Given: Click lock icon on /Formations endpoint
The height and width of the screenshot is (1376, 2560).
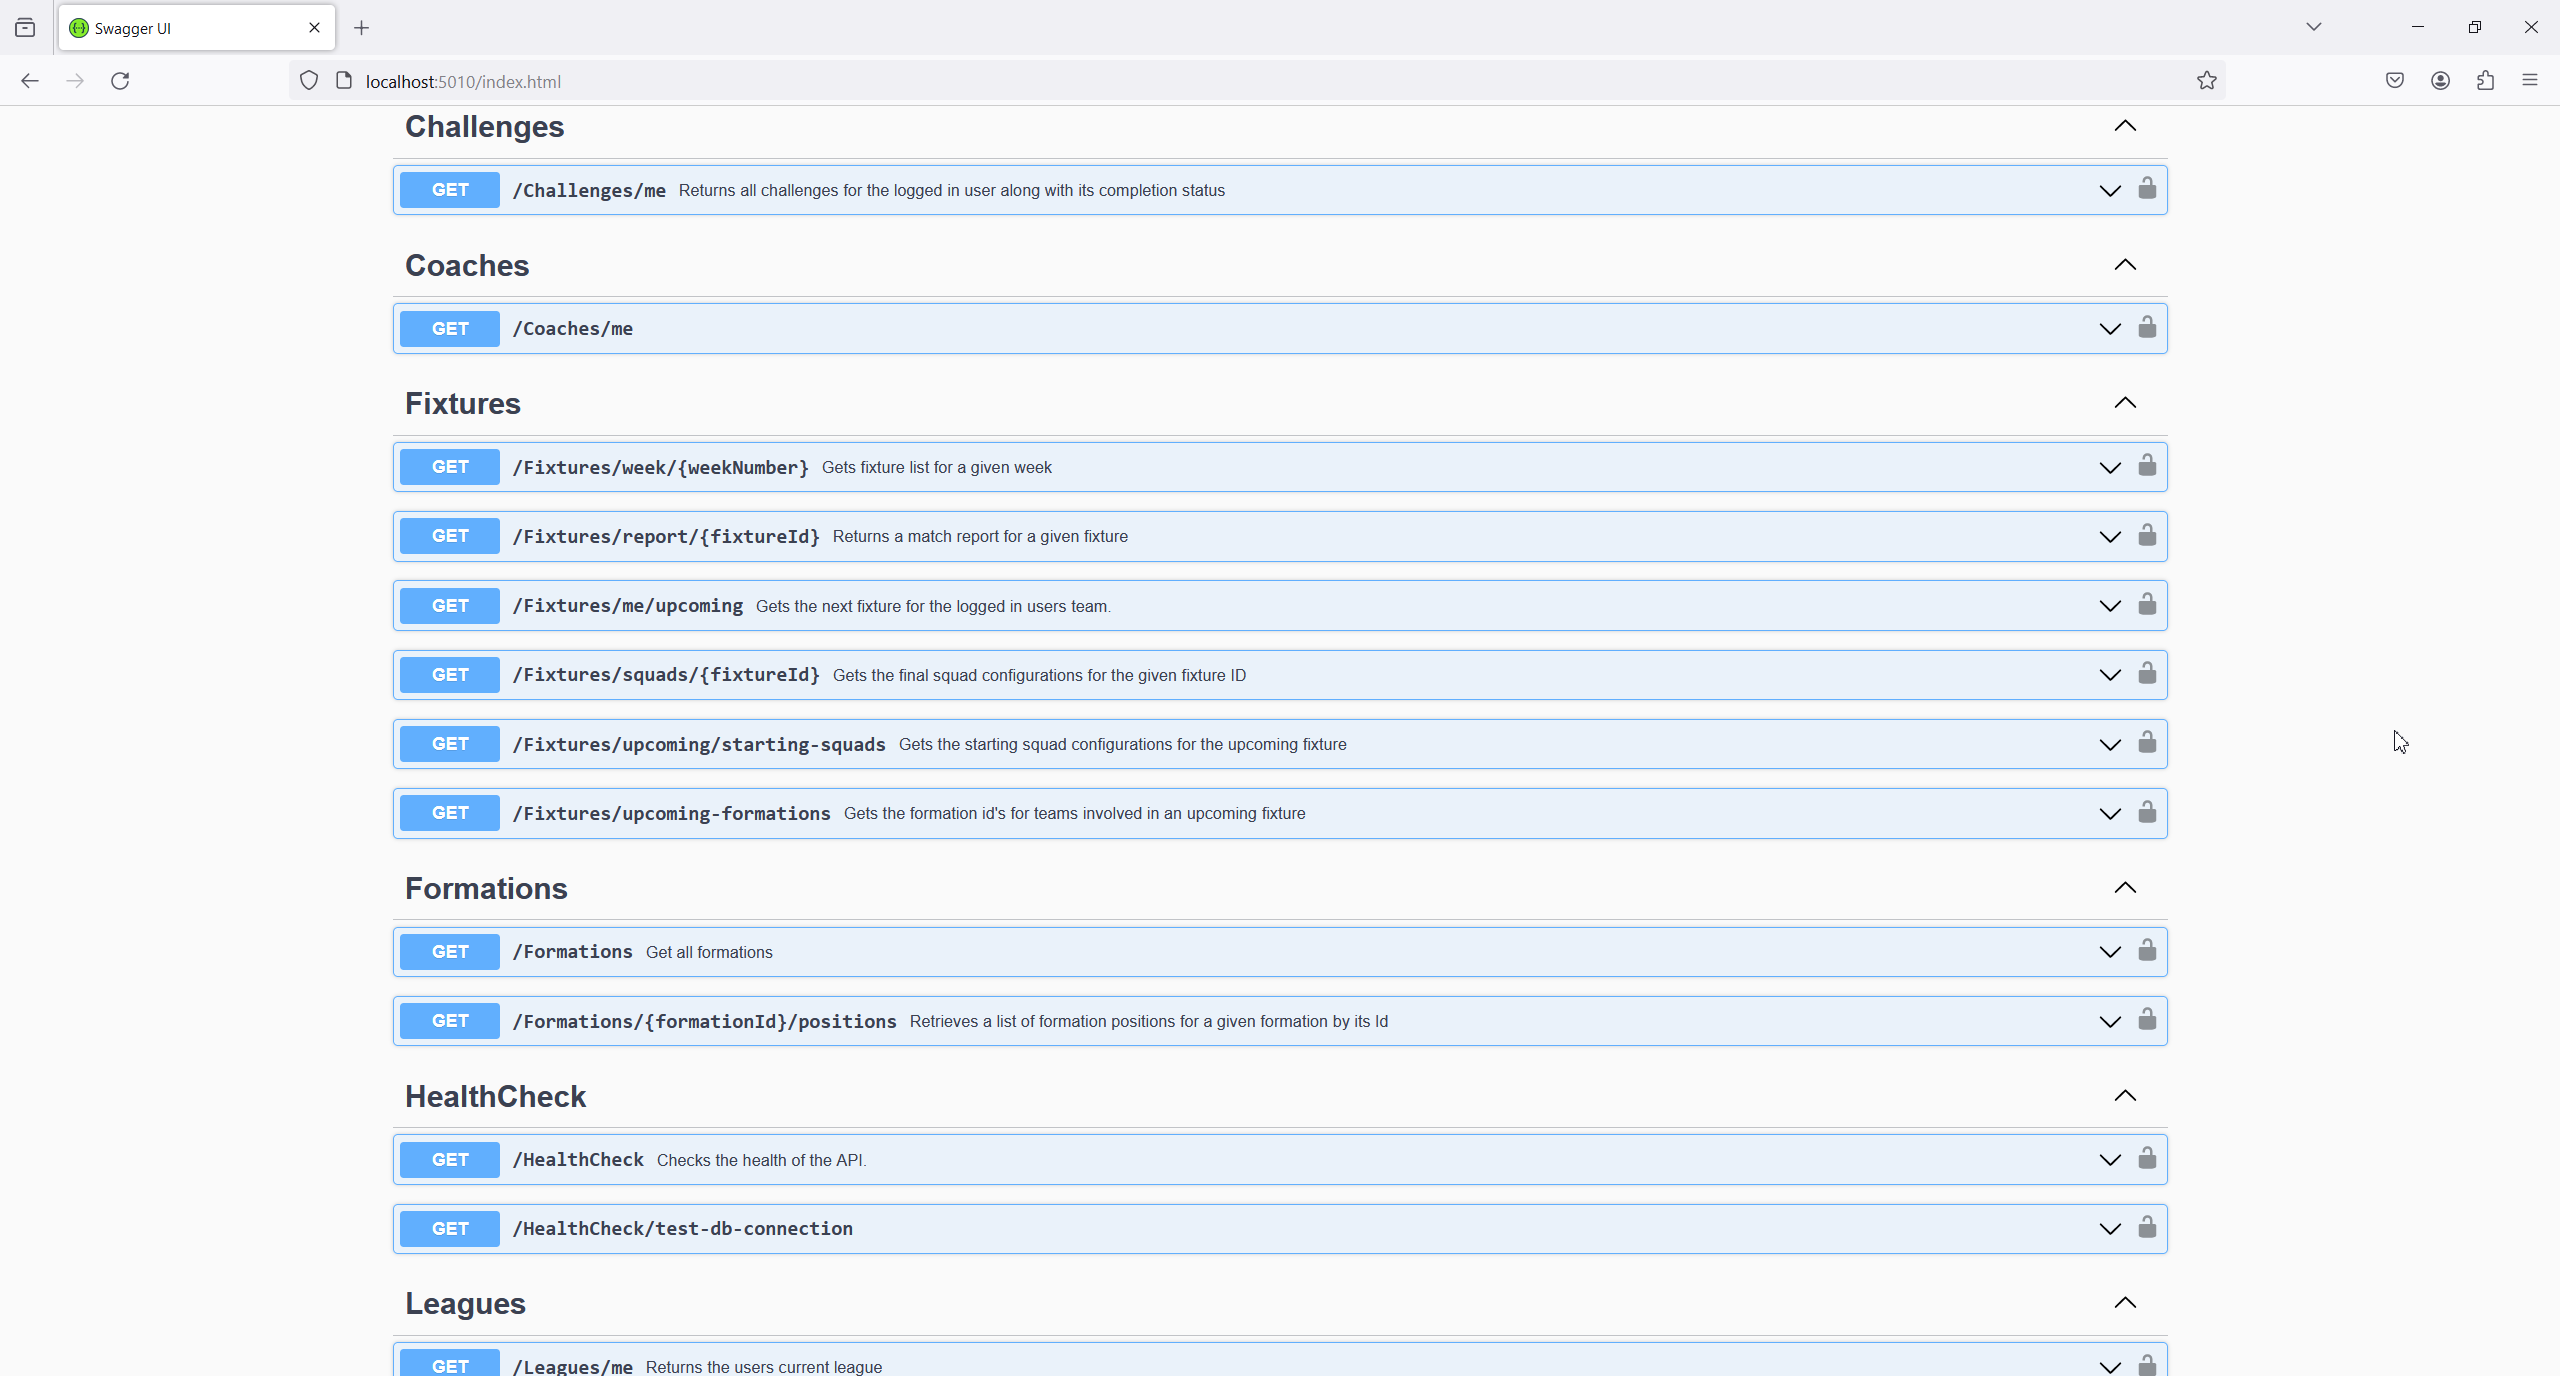Looking at the screenshot, I should tap(2147, 951).
